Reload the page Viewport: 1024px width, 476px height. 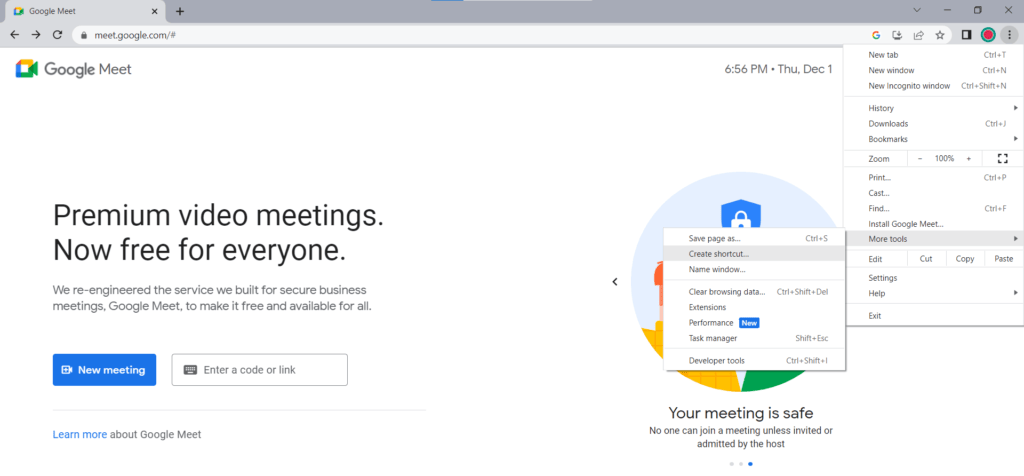(x=58, y=34)
